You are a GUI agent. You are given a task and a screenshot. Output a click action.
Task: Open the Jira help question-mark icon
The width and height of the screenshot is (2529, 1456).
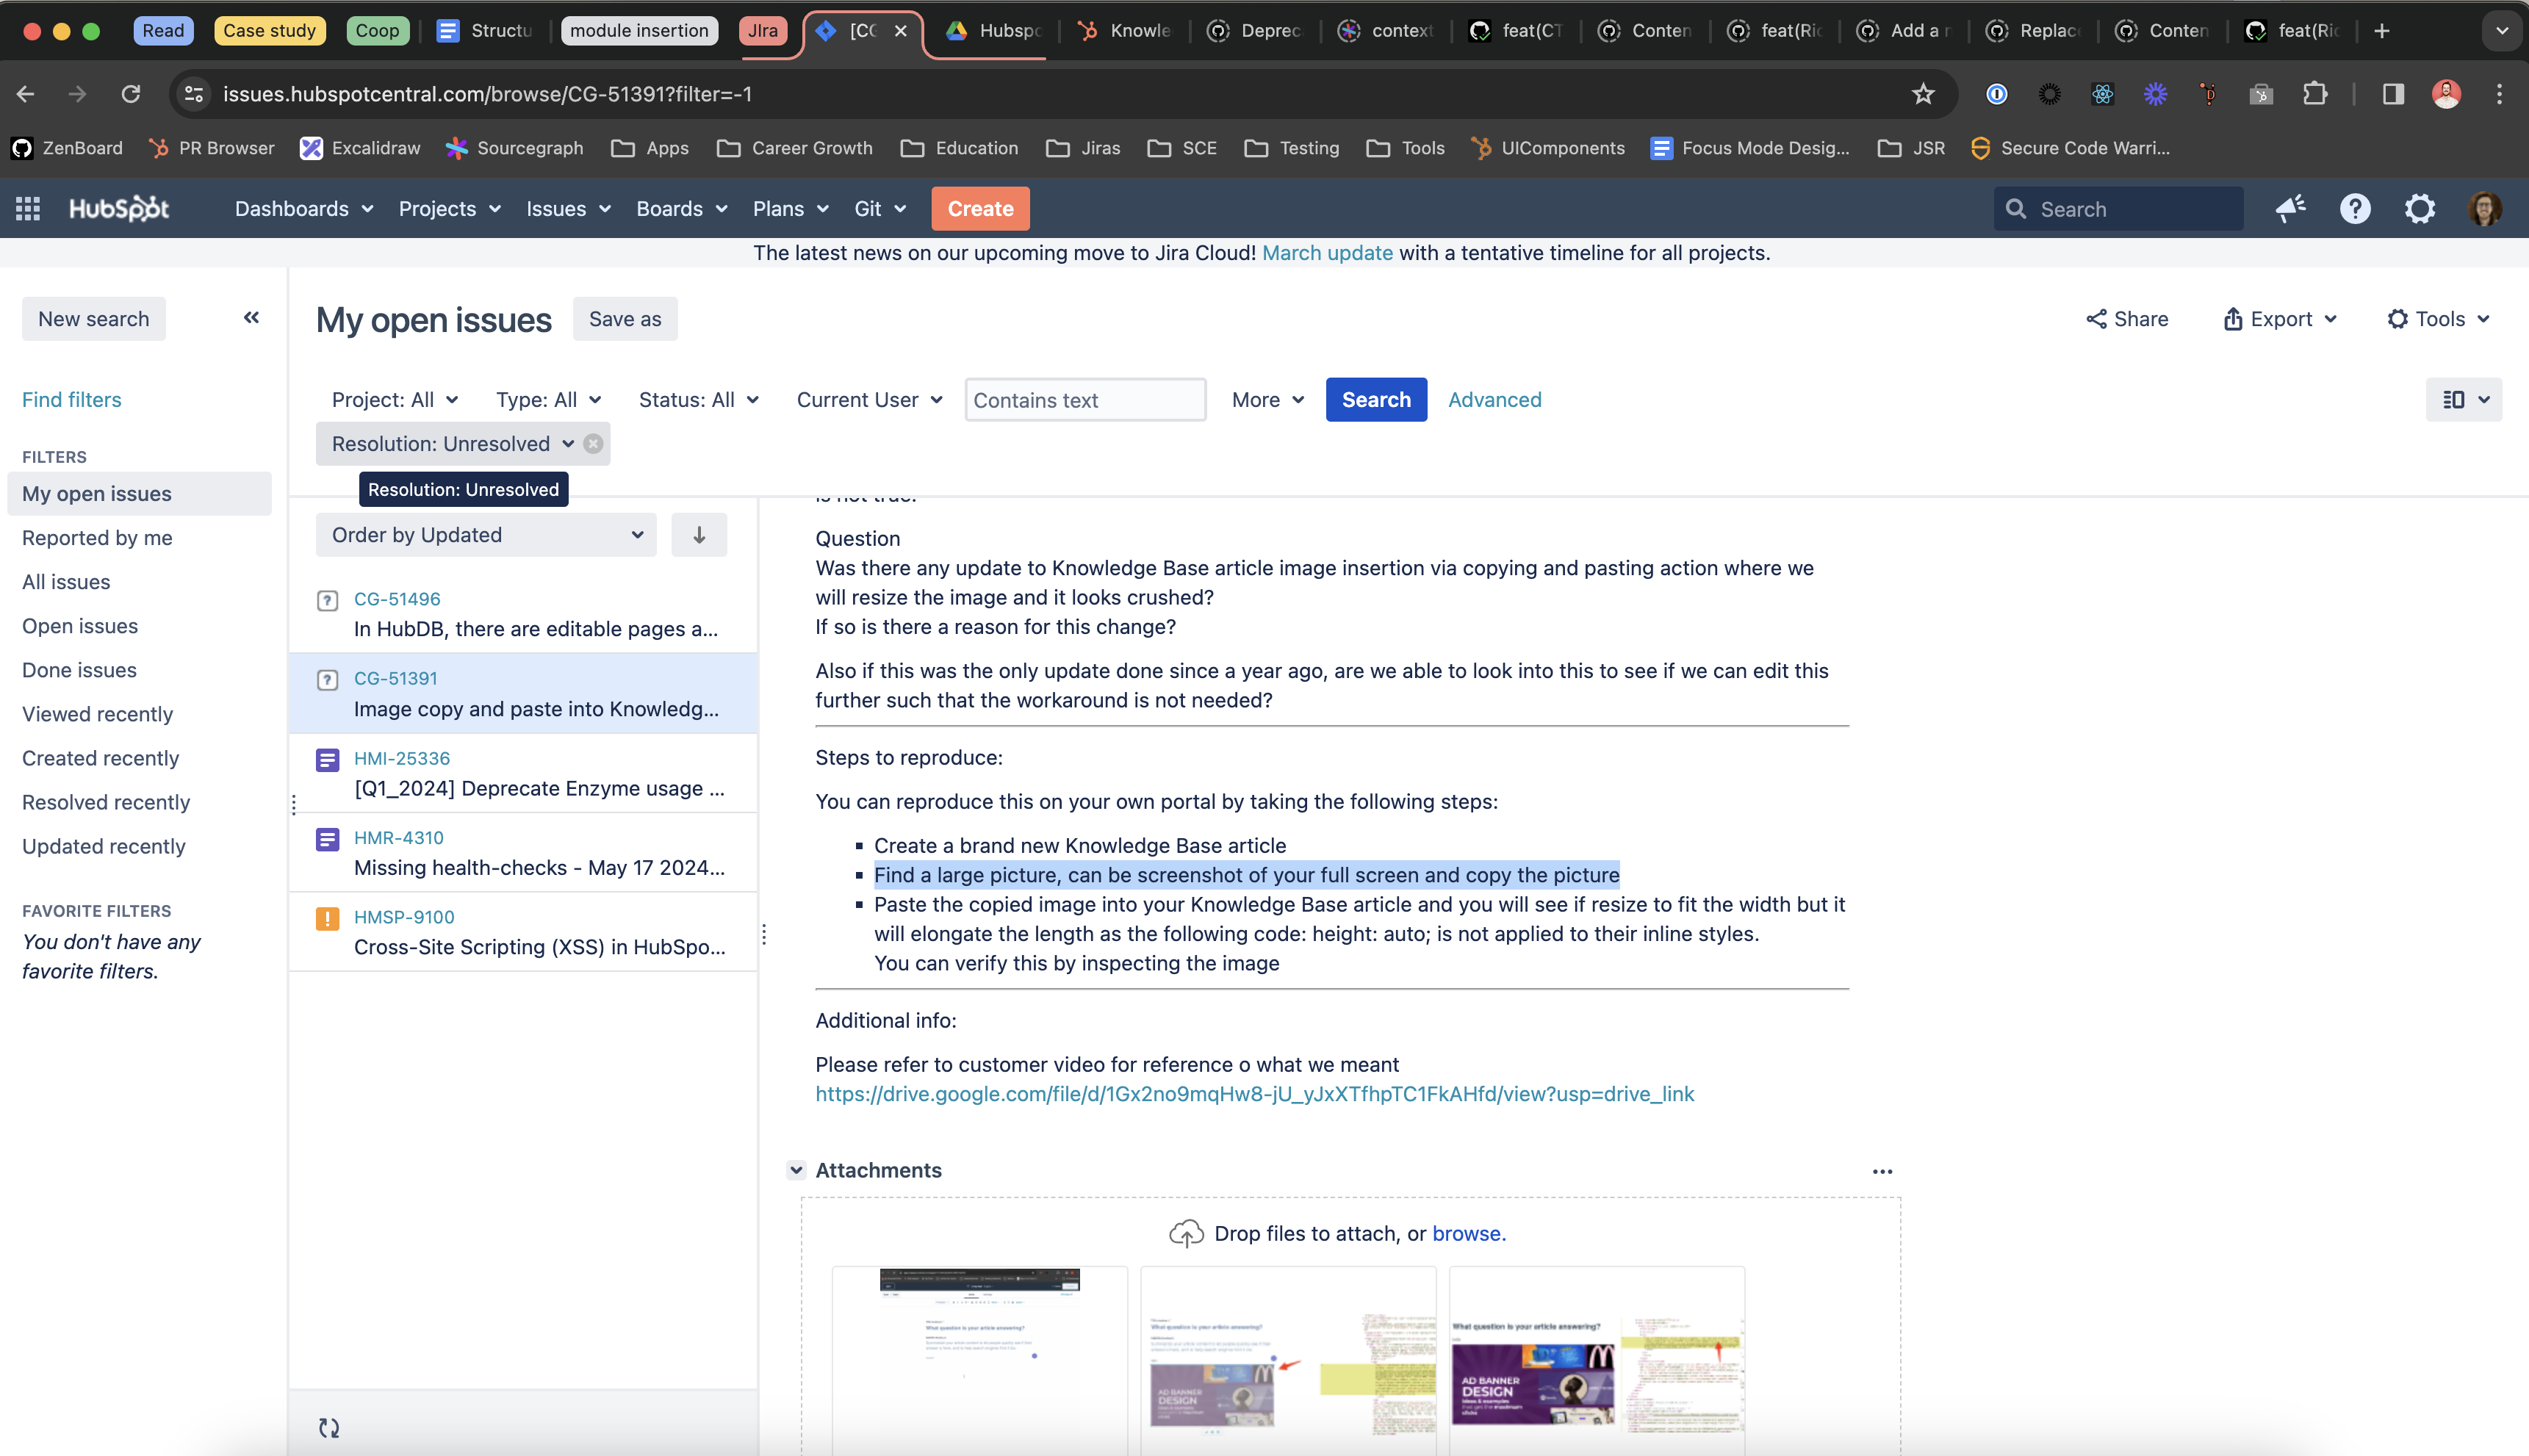pos(2355,209)
